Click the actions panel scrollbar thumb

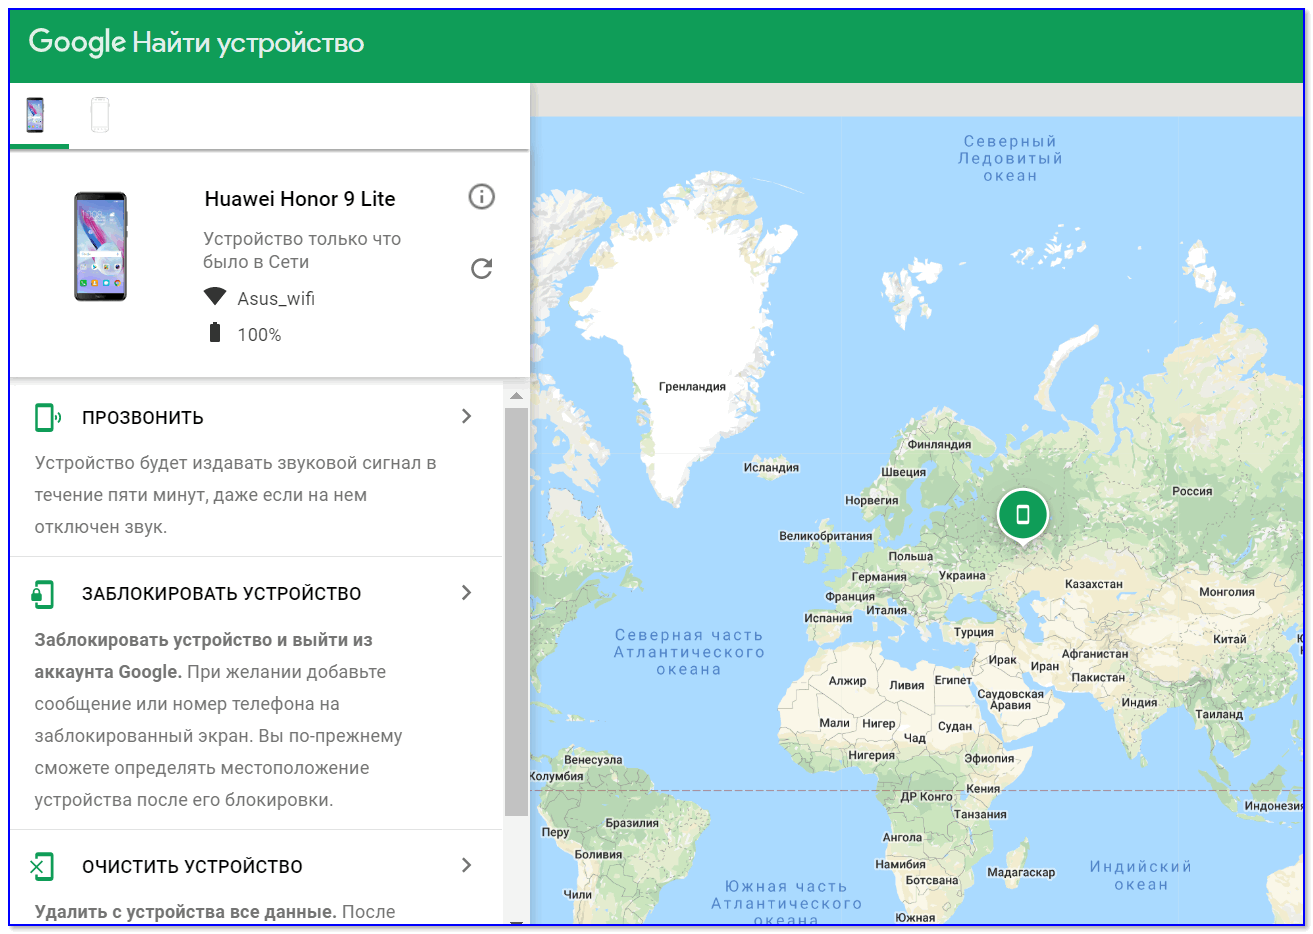point(516,610)
